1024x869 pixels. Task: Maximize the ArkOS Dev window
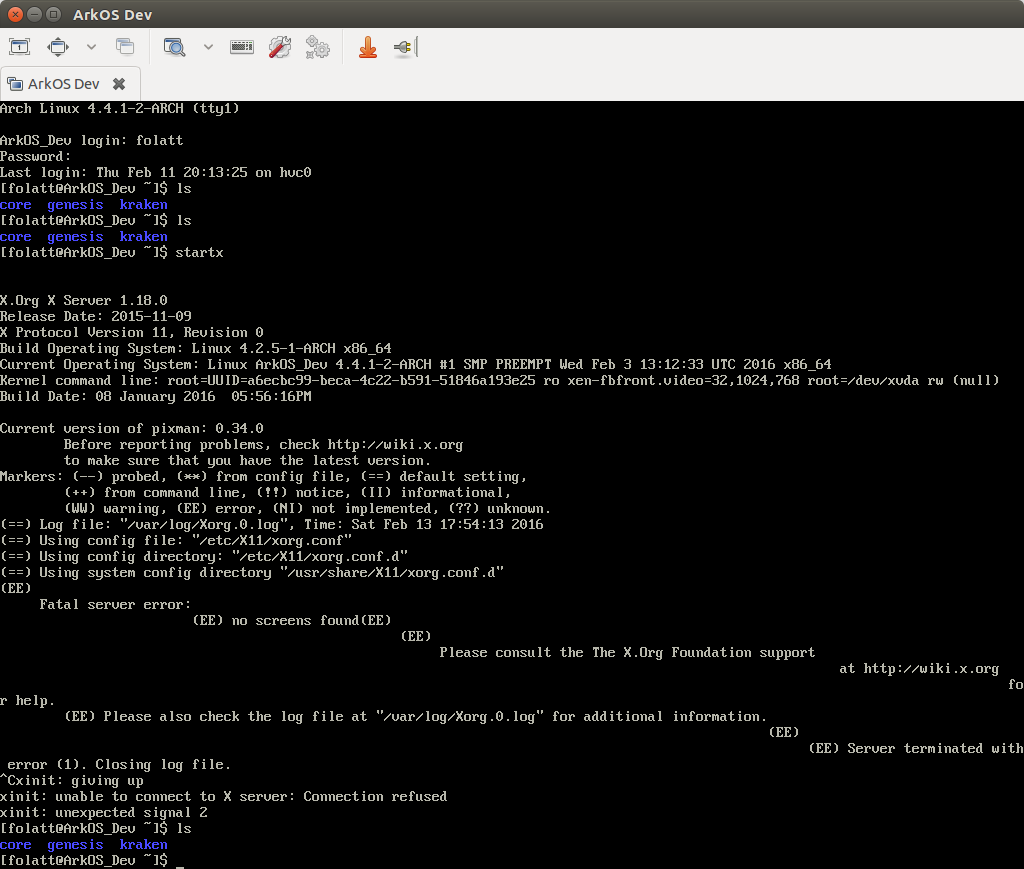[54, 15]
